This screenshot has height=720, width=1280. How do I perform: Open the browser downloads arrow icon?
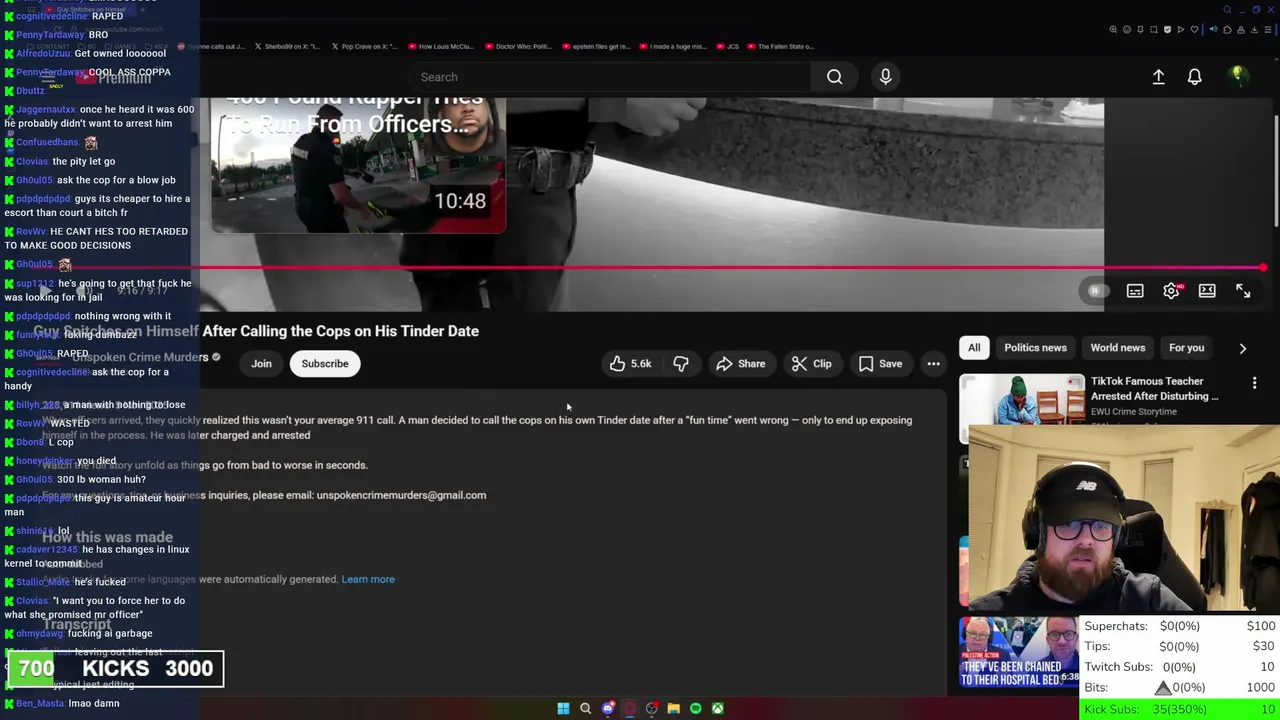[x=1254, y=30]
